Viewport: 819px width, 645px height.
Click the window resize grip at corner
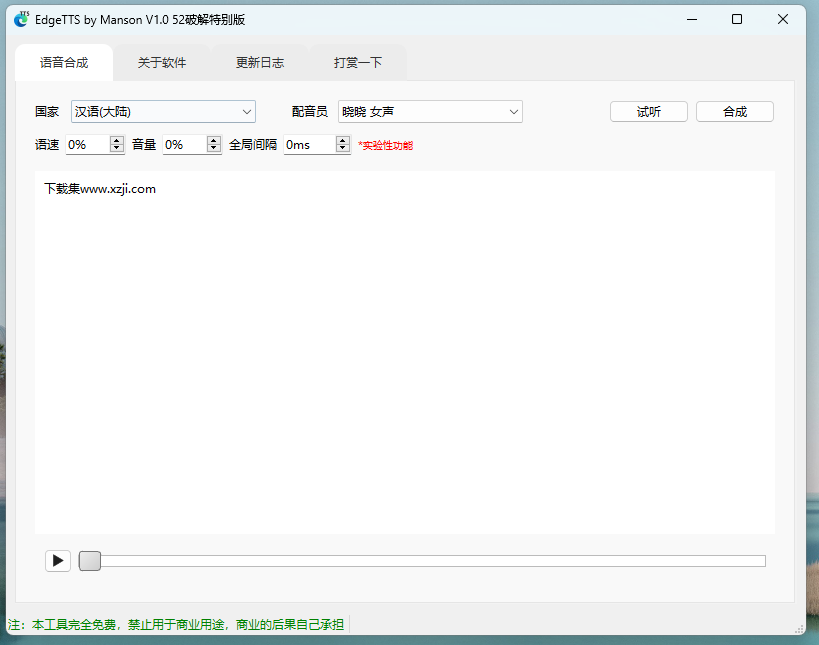tap(799, 629)
